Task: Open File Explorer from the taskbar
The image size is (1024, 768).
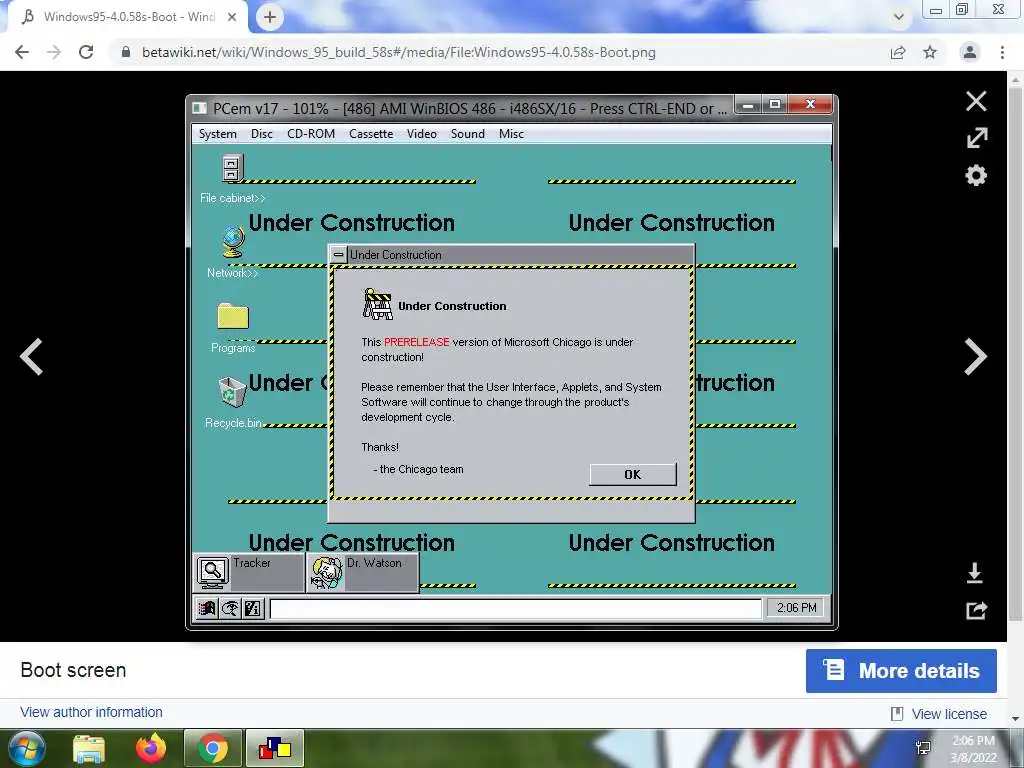Action: [x=89, y=748]
